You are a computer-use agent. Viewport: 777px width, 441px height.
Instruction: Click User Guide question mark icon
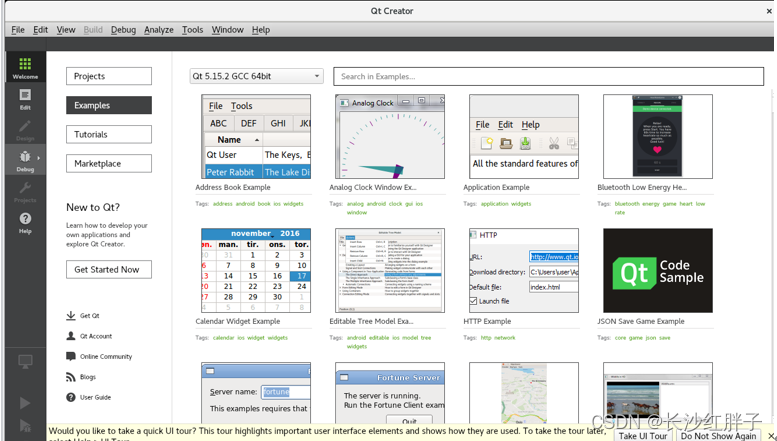coord(71,397)
